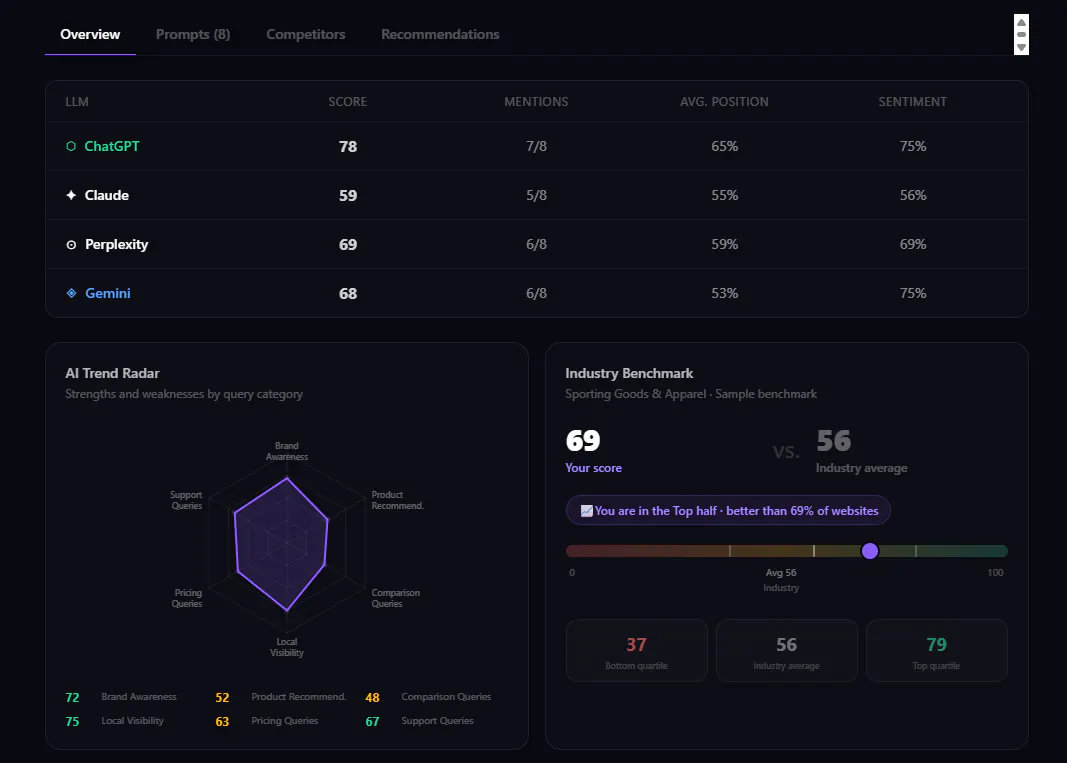The width and height of the screenshot is (1067, 763).
Task: Click the Industry Benchmark heading
Action: [x=629, y=373]
